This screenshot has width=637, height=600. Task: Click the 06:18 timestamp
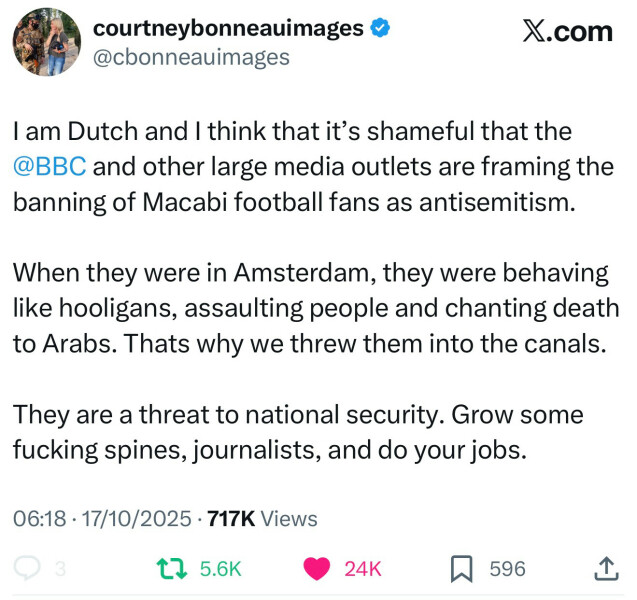[x=39, y=518]
